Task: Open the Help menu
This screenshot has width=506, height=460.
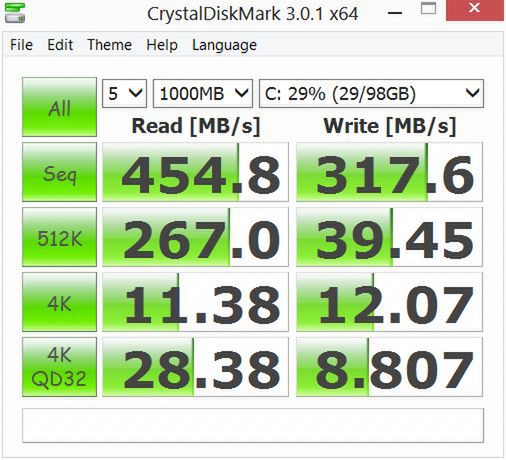Action: [x=162, y=45]
